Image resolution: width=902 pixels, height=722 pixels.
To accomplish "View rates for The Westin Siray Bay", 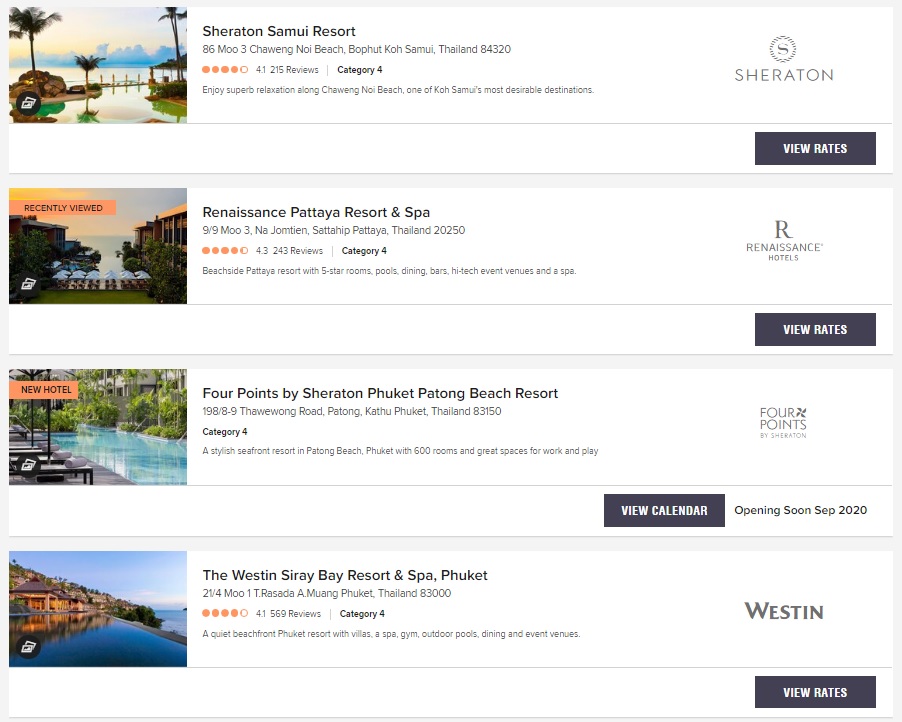I will 815,692.
